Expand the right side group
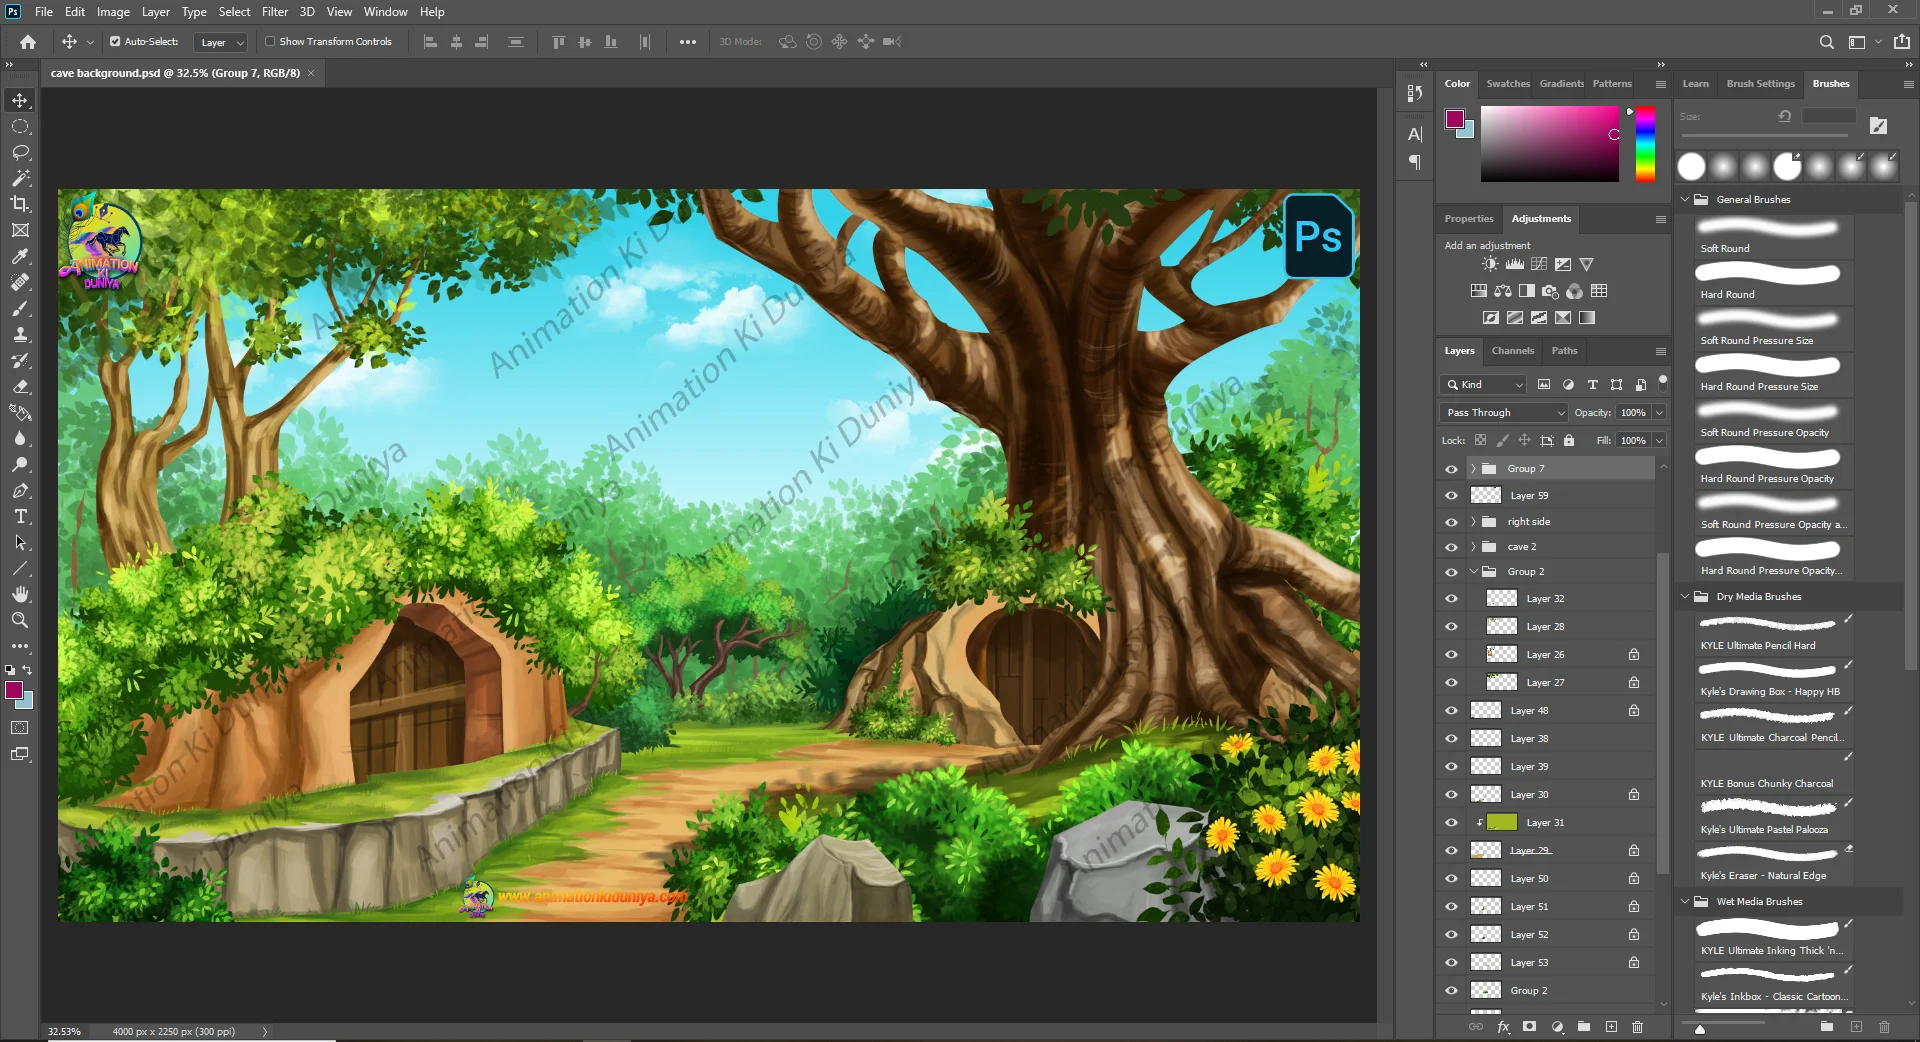Image resolution: width=1920 pixels, height=1042 pixels. [1473, 522]
